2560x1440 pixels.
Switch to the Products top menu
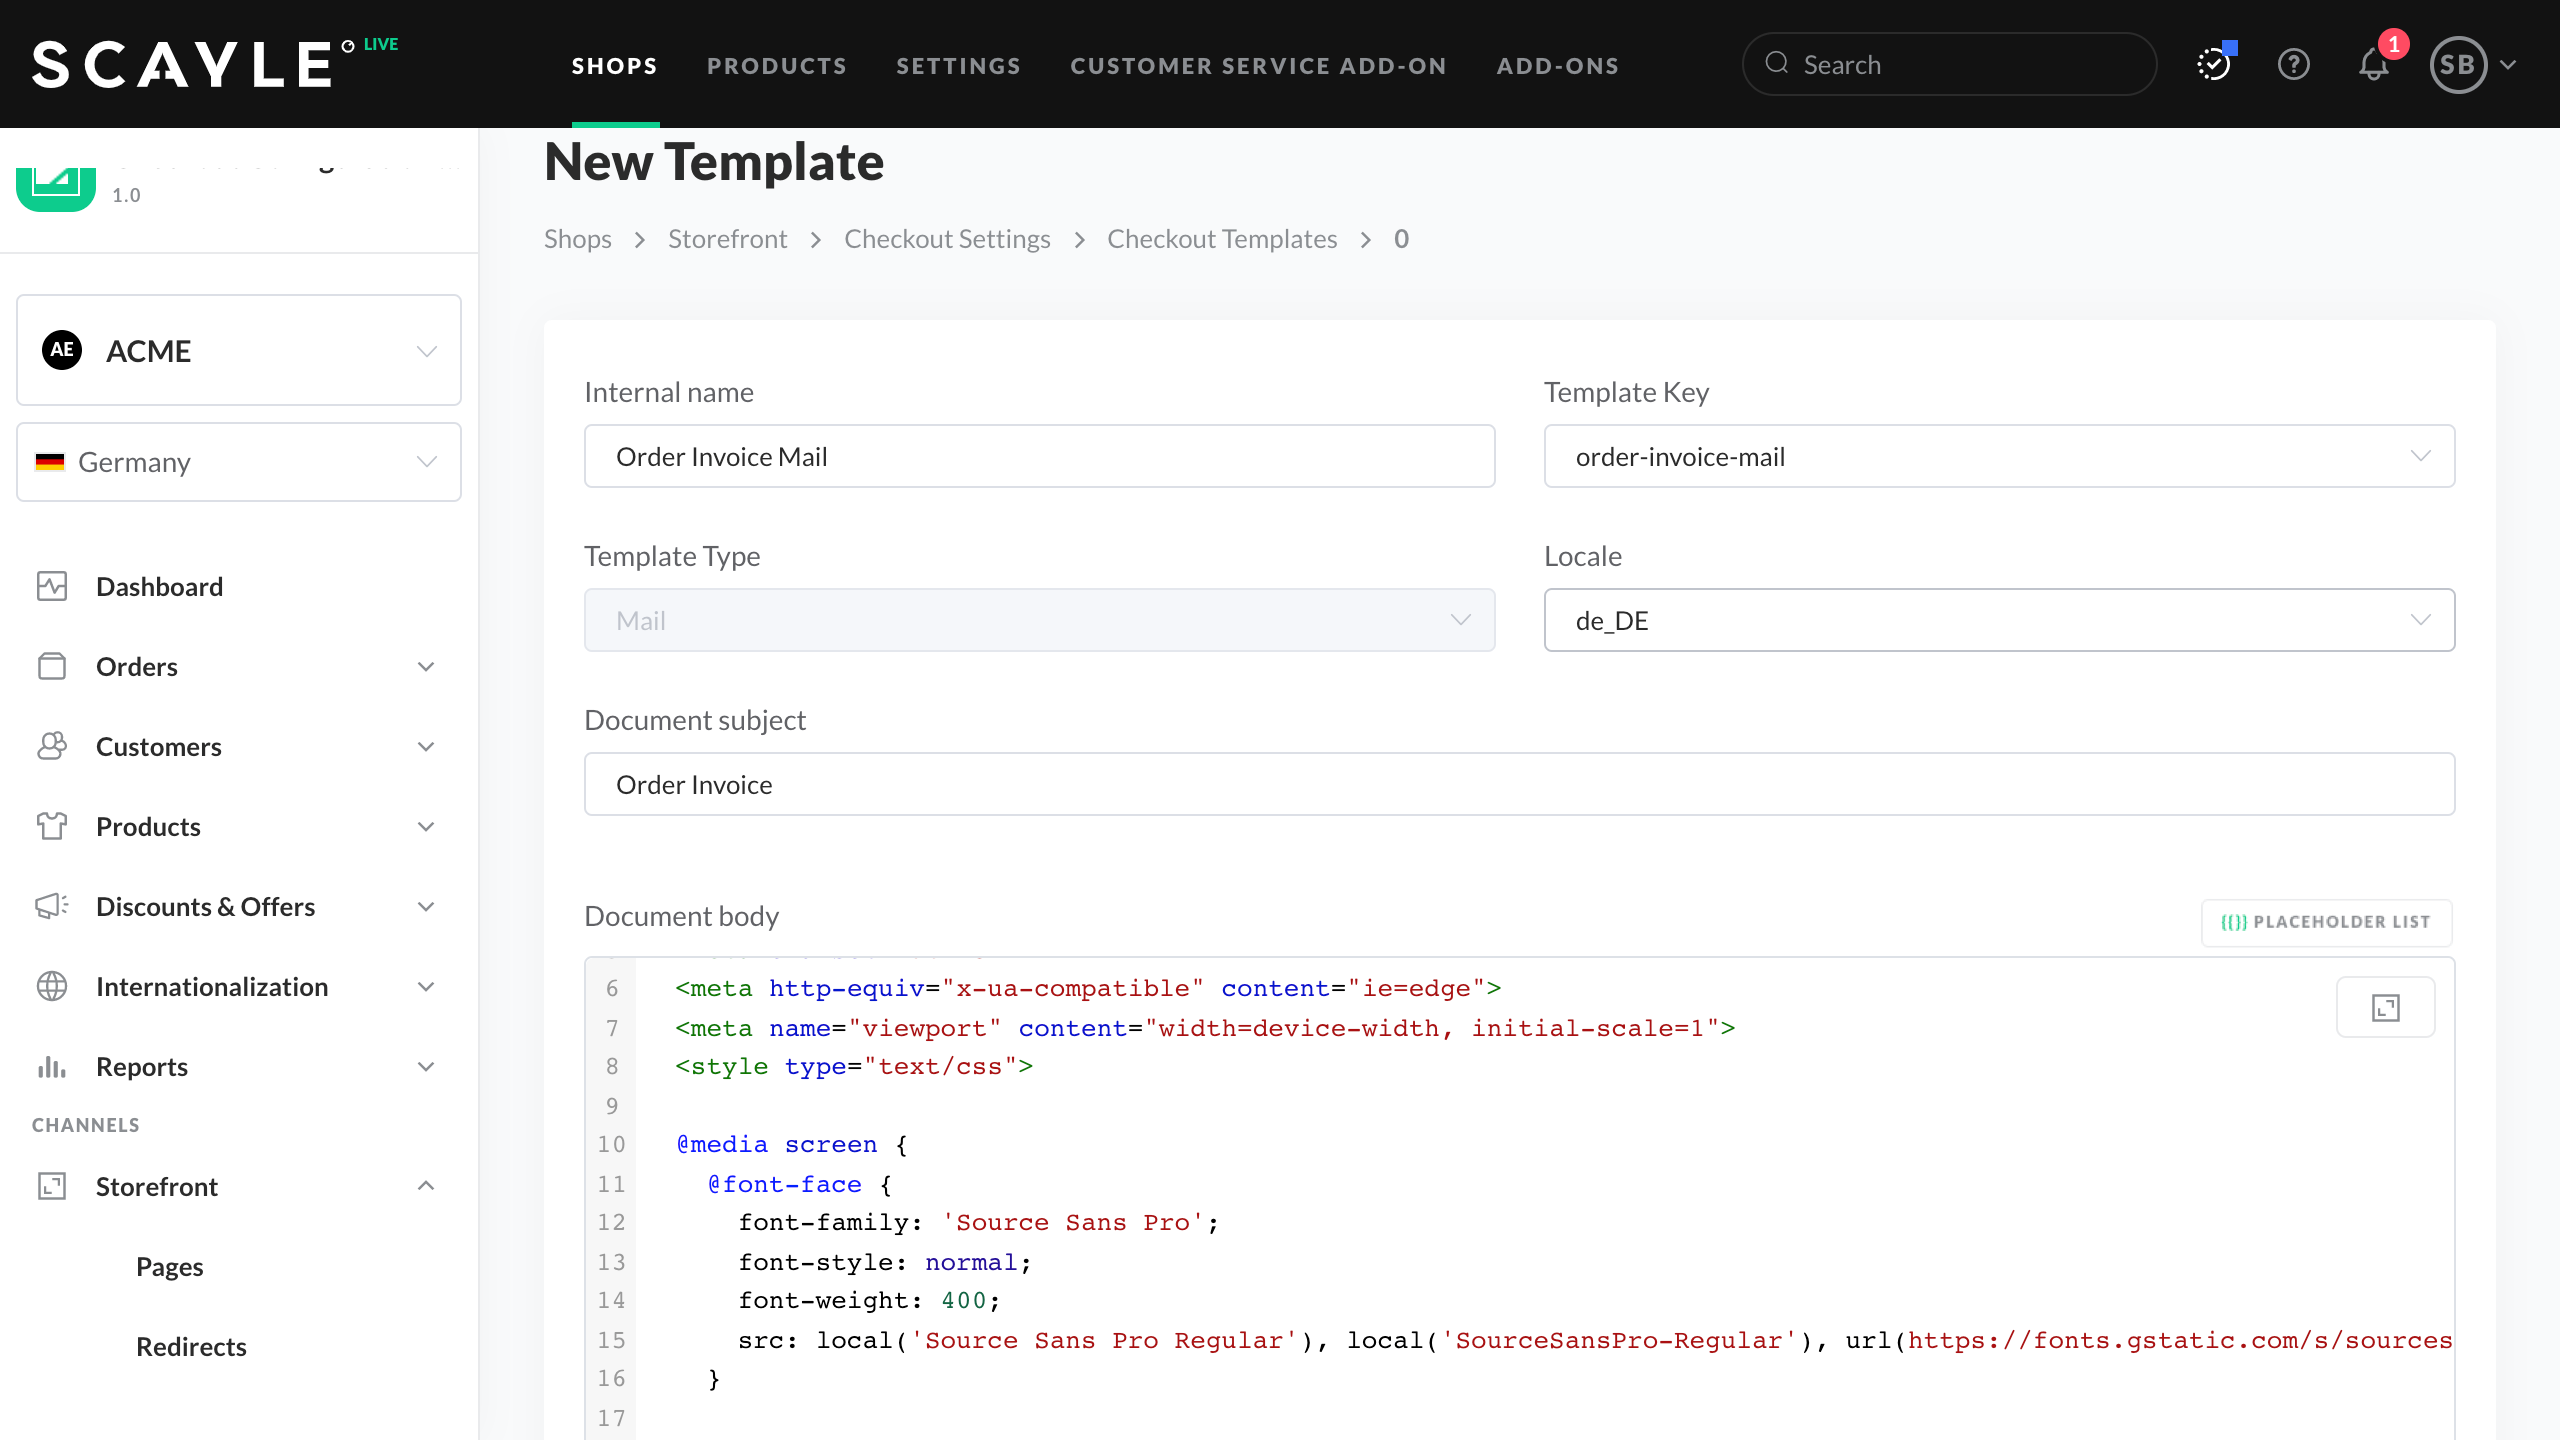coord(776,66)
